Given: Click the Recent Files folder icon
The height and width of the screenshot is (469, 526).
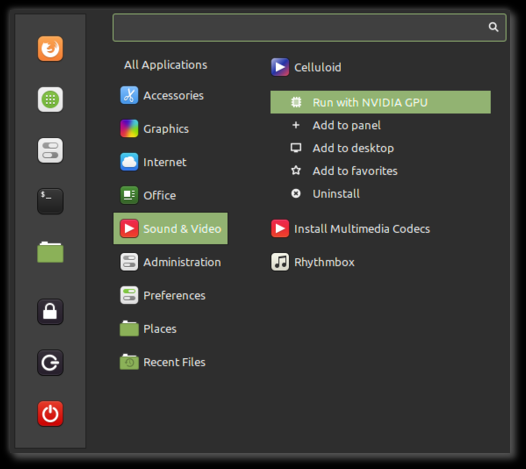Looking at the screenshot, I should [x=129, y=362].
